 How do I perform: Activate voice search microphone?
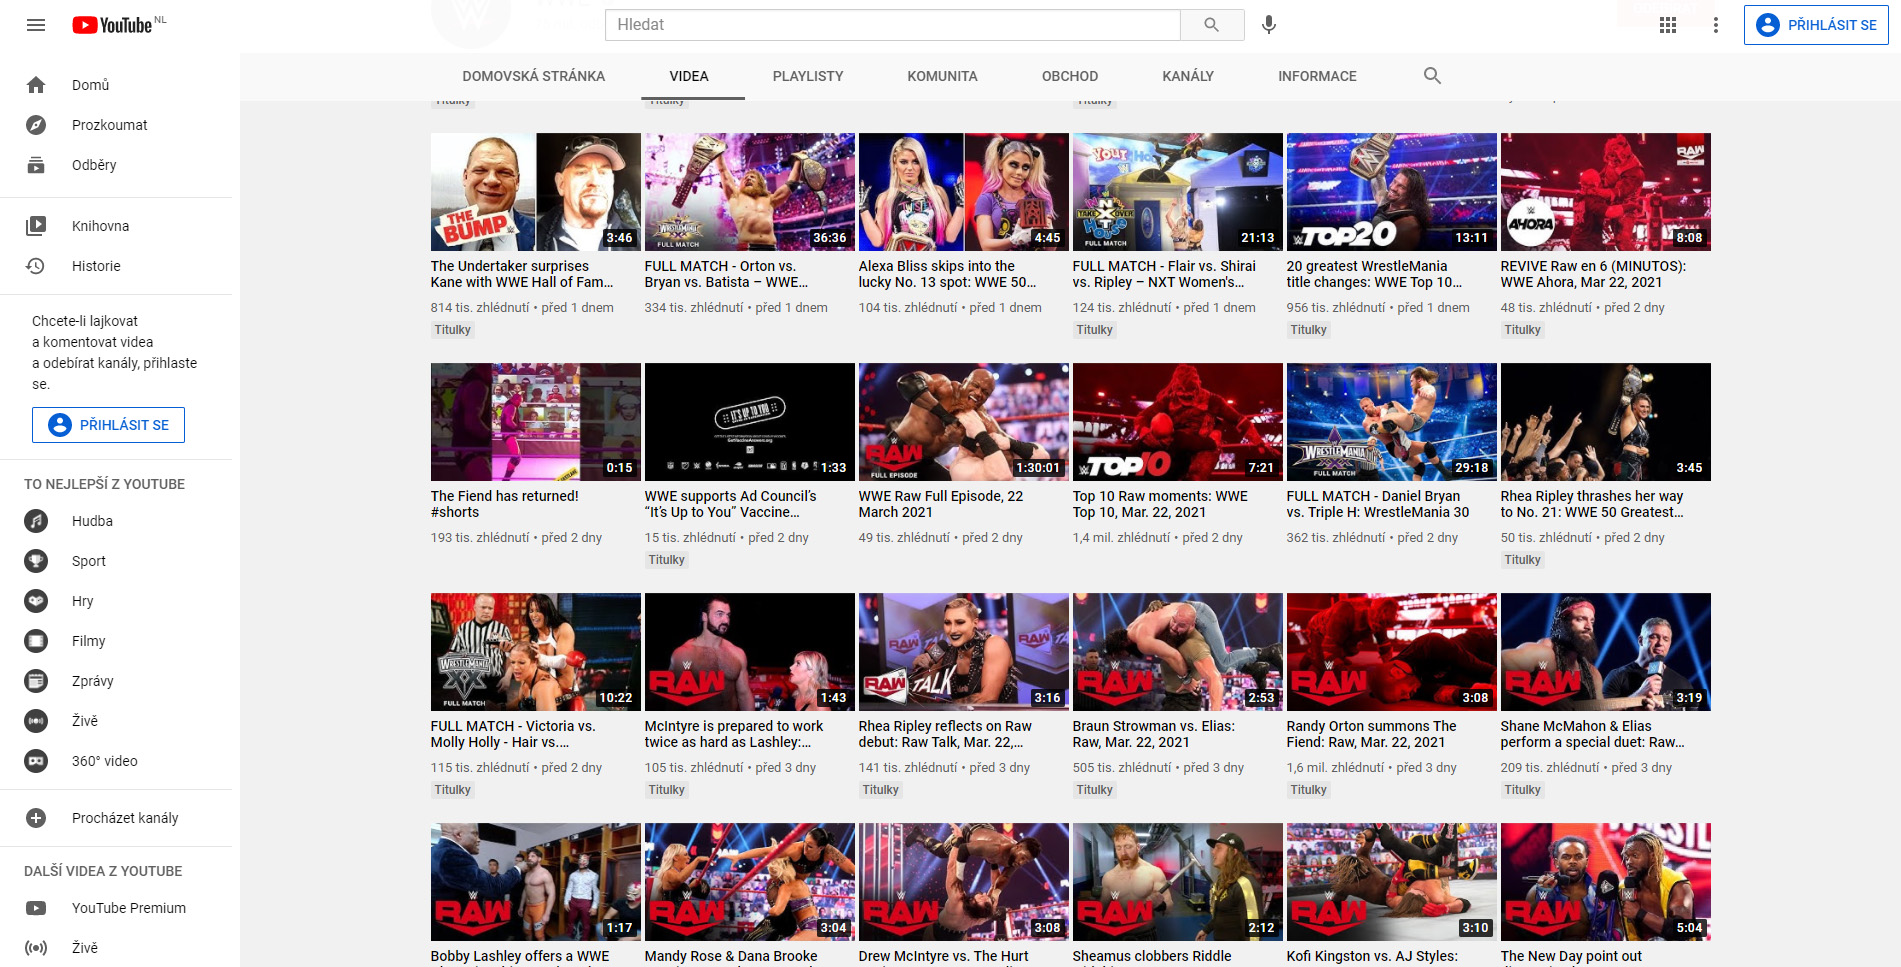click(x=1268, y=25)
